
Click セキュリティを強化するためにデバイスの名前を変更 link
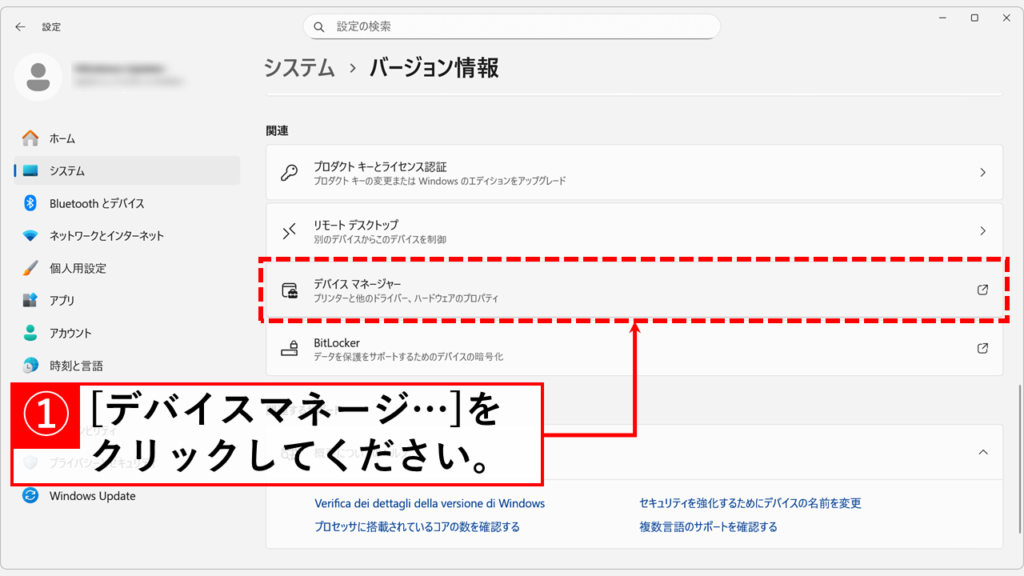(x=750, y=503)
